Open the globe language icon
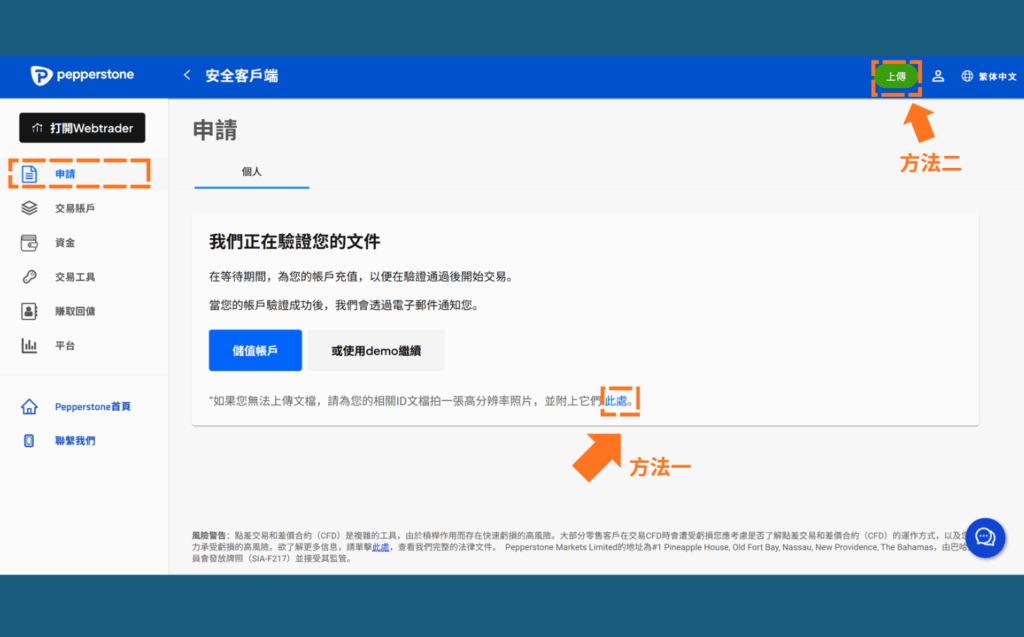The image size is (1024, 637). (x=967, y=76)
